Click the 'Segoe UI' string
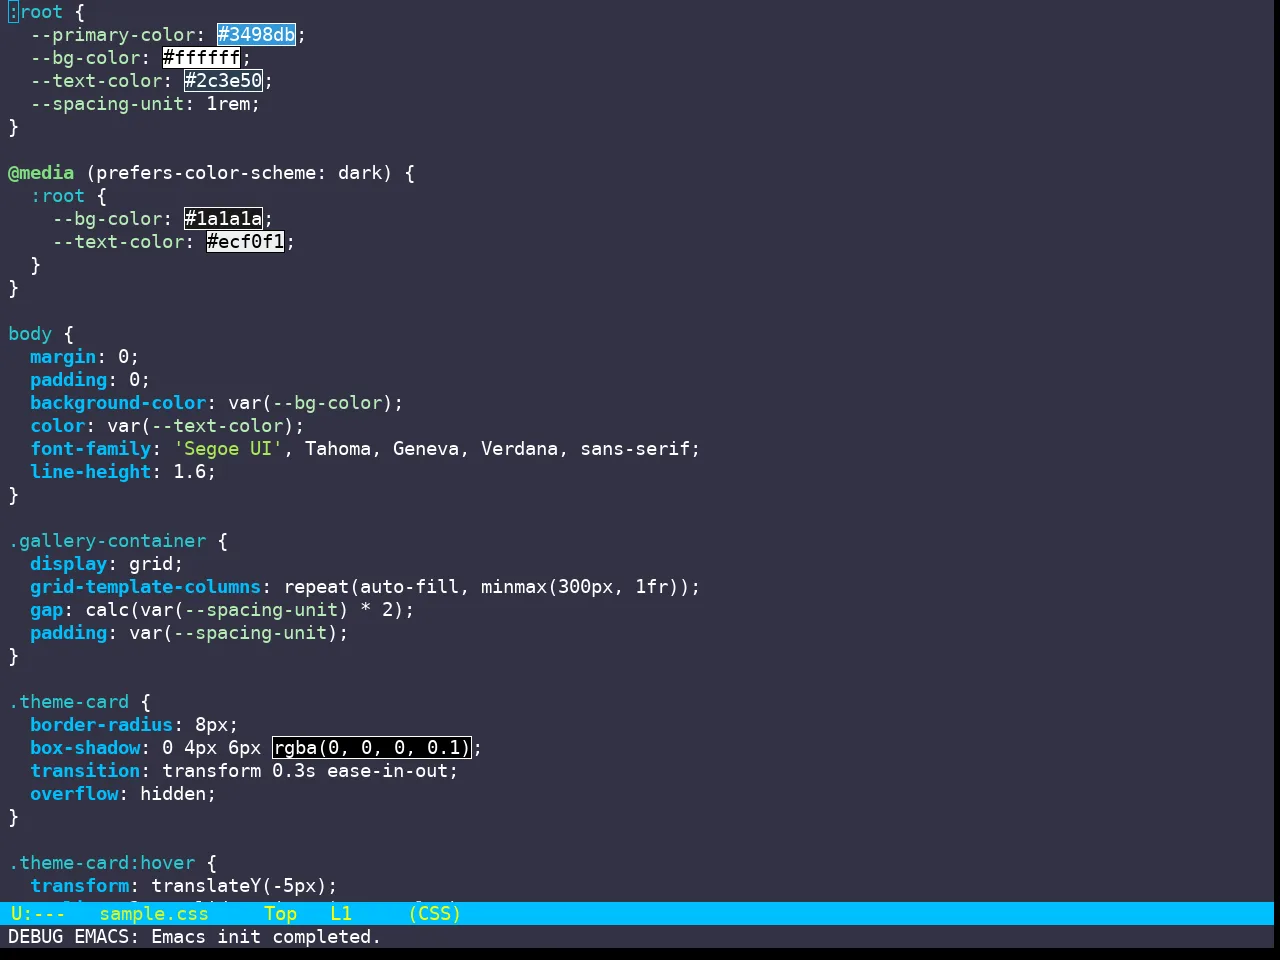 click(229, 449)
